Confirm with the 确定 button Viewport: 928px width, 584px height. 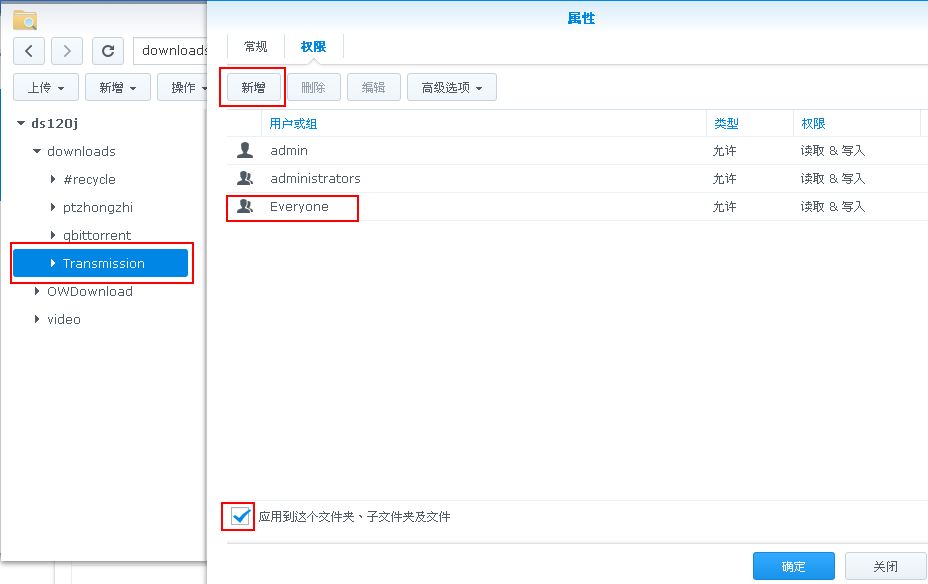[793, 566]
